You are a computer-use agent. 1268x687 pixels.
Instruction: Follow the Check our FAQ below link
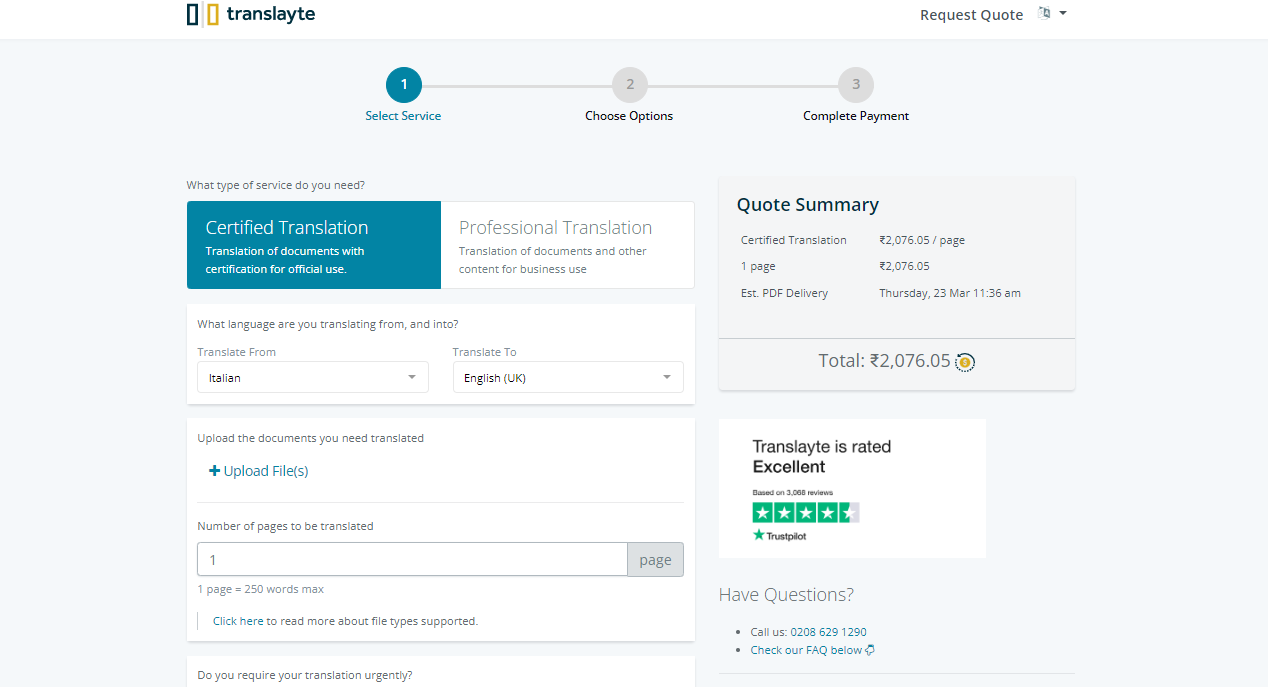[812, 650]
